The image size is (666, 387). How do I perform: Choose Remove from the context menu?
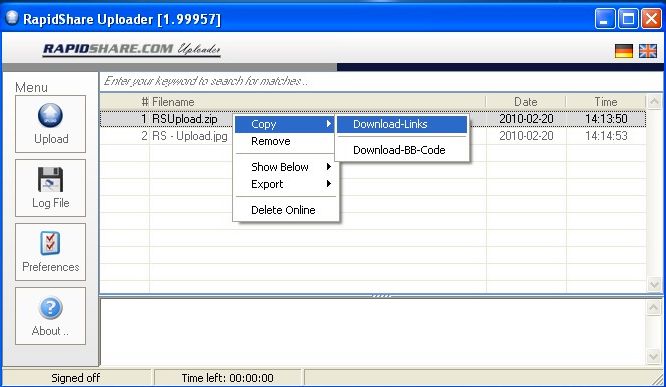[285, 141]
